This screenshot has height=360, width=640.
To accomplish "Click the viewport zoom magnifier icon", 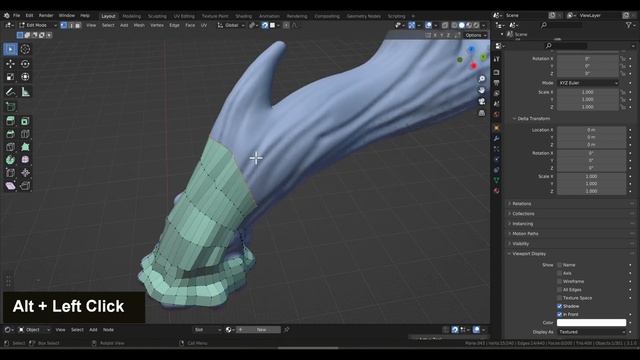I will [482, 79].
